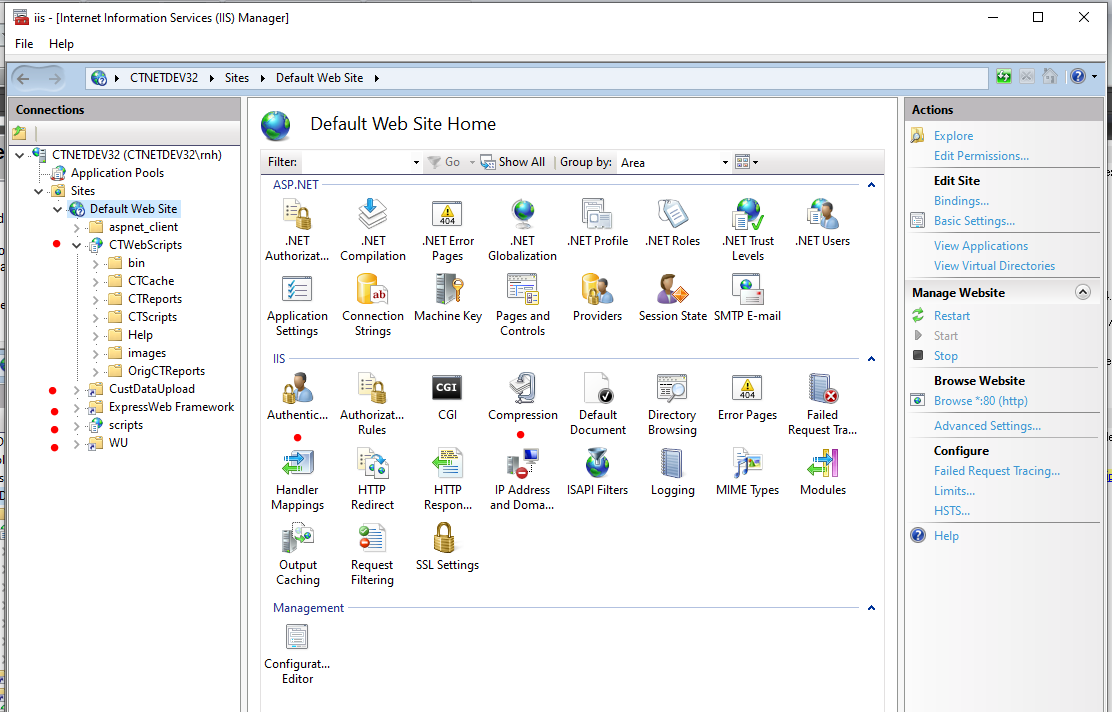
Task: Collapse the Manage Website actions section
Action: tap(1082, 292)
